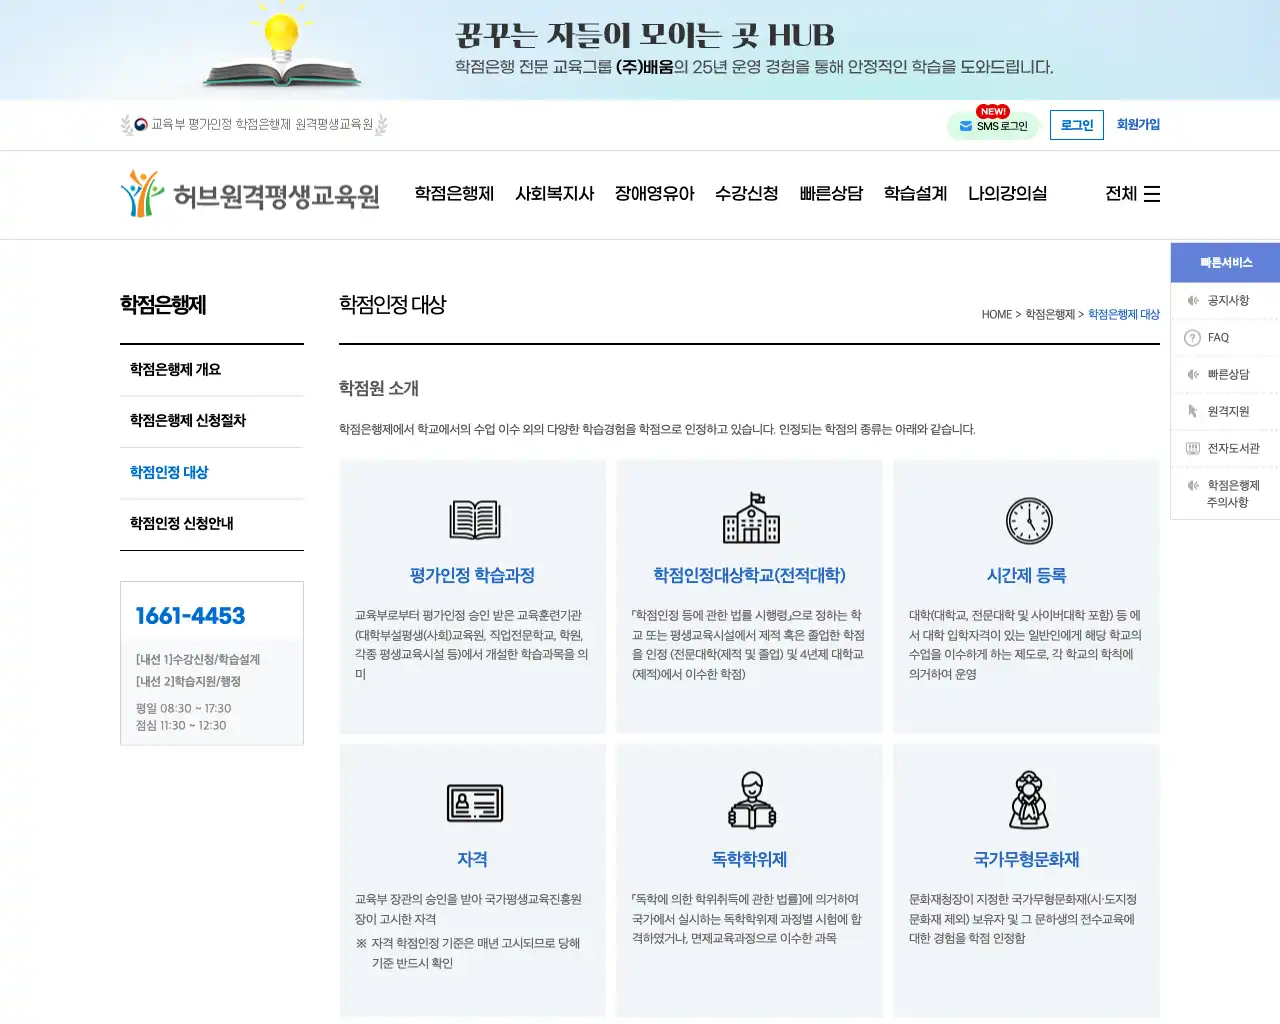The image size is (1280, 1024).
Task: Click the 빠른서비스 panel header
Action: click(x=1225, y=263)
